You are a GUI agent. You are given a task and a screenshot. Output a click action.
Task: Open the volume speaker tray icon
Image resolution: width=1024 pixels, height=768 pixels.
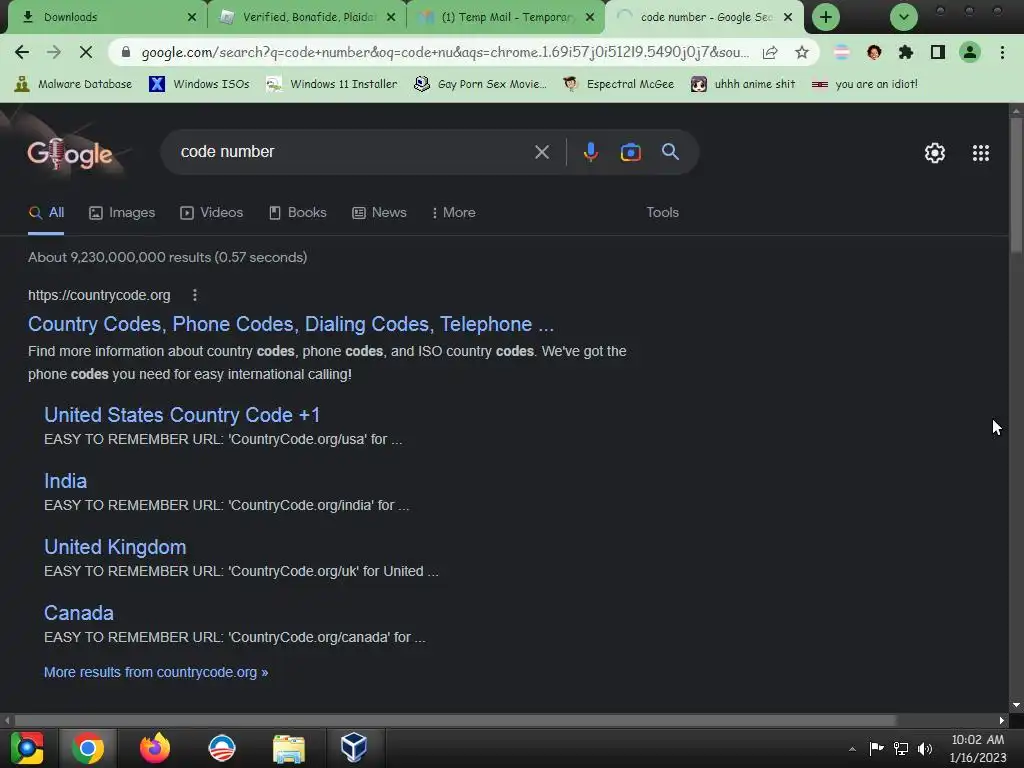point(925,748)
